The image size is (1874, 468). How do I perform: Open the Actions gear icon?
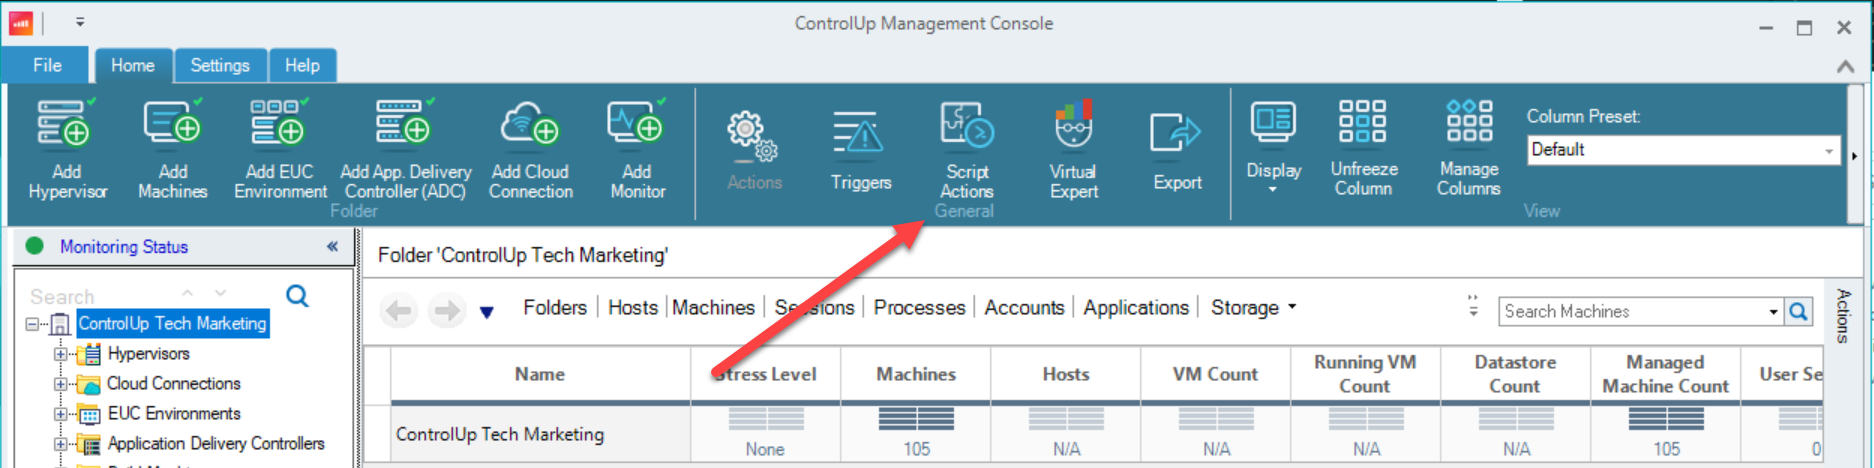(x=753, y=137)
